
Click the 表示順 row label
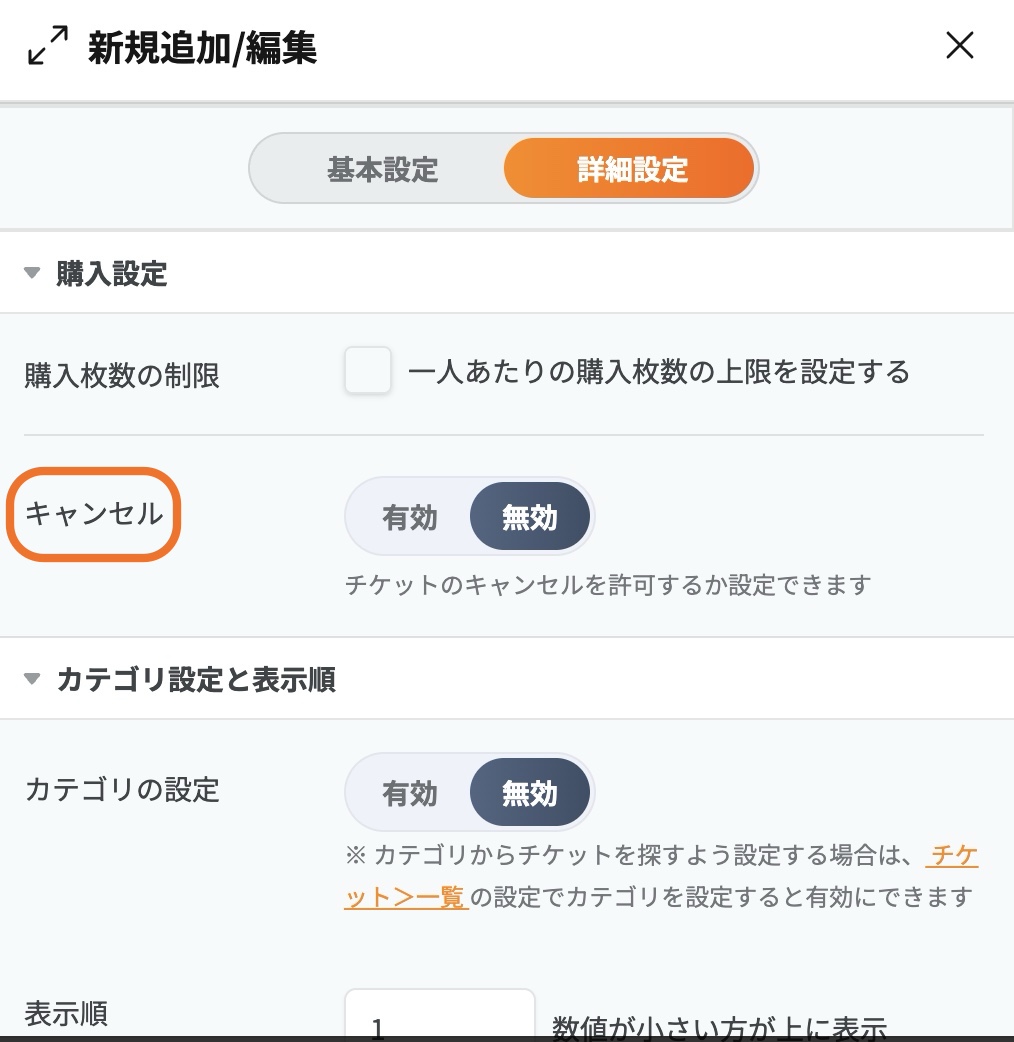[x=66, y=1014]
